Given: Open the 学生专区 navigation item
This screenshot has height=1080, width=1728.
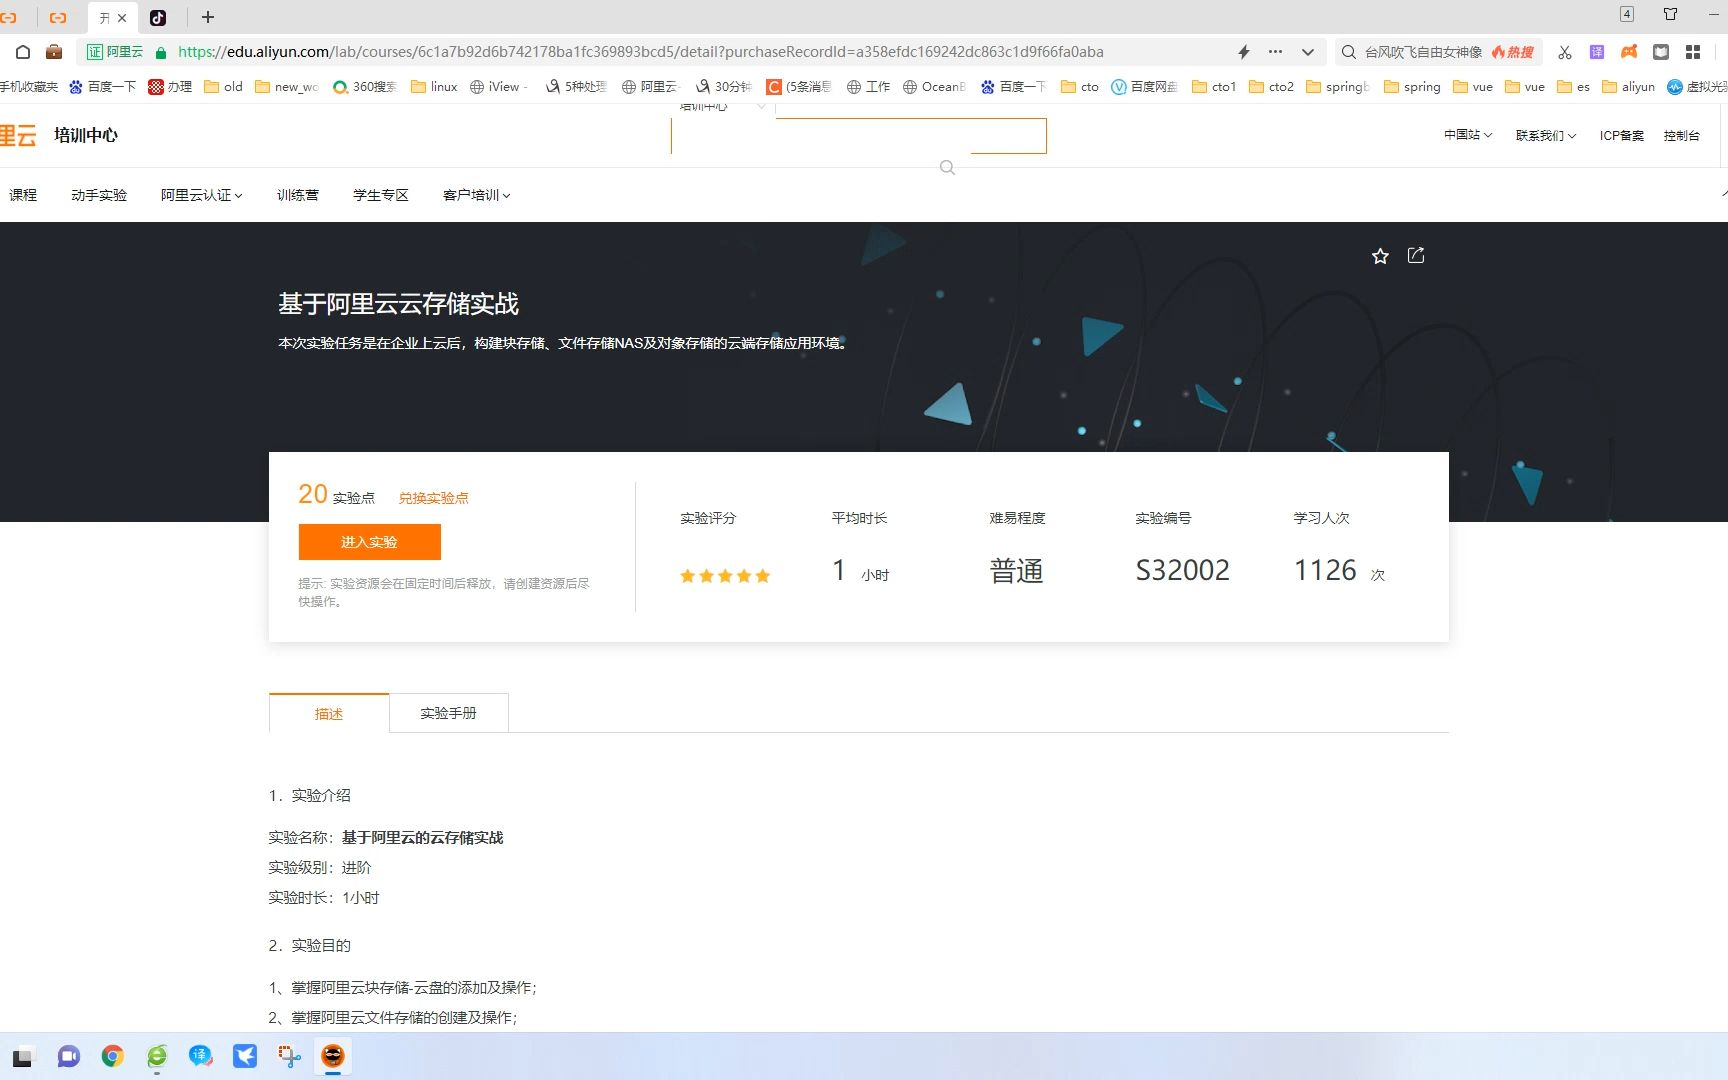Looking at the screenshot, I should pos(381,195).
